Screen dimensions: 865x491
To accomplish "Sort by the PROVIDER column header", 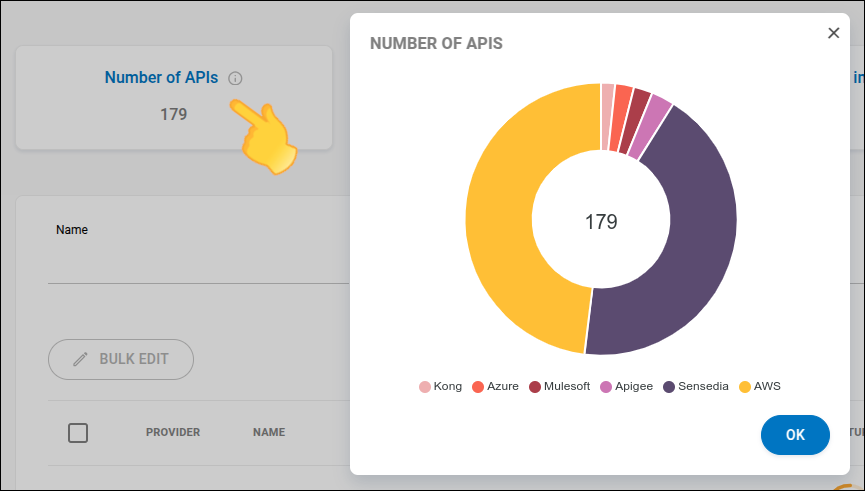I will pyautogui.click(x=173, y=432).
